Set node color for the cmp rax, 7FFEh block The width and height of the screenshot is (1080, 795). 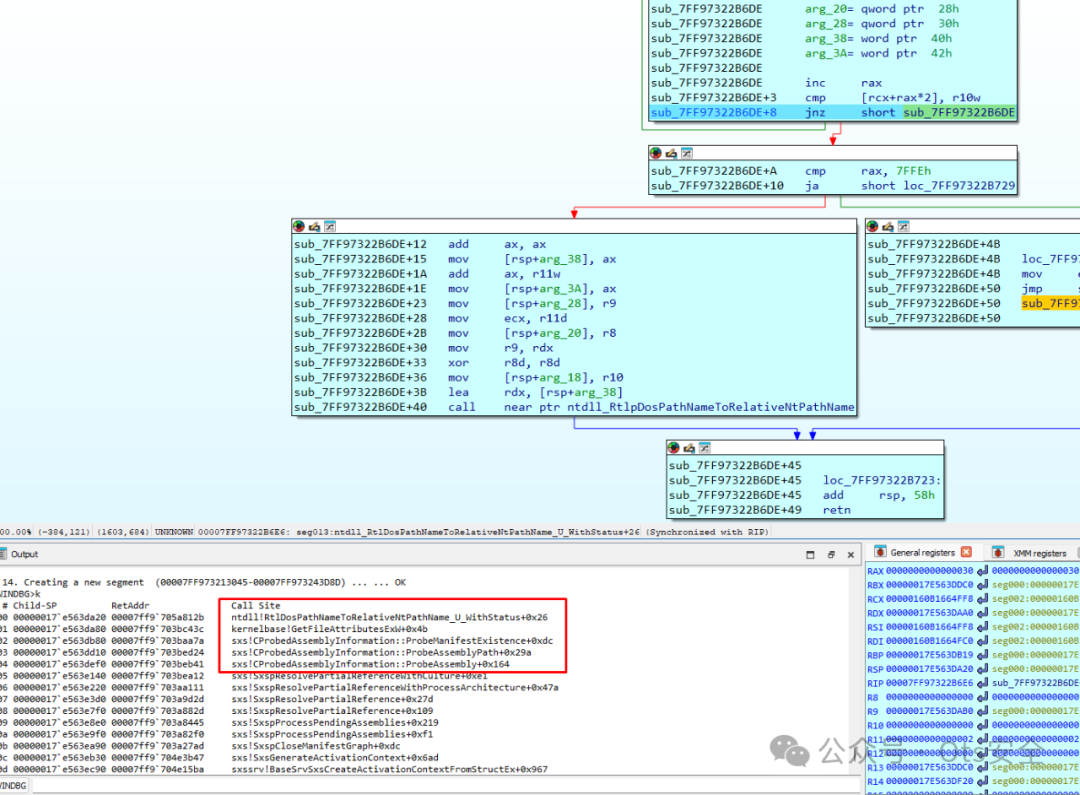coord(656,153)
